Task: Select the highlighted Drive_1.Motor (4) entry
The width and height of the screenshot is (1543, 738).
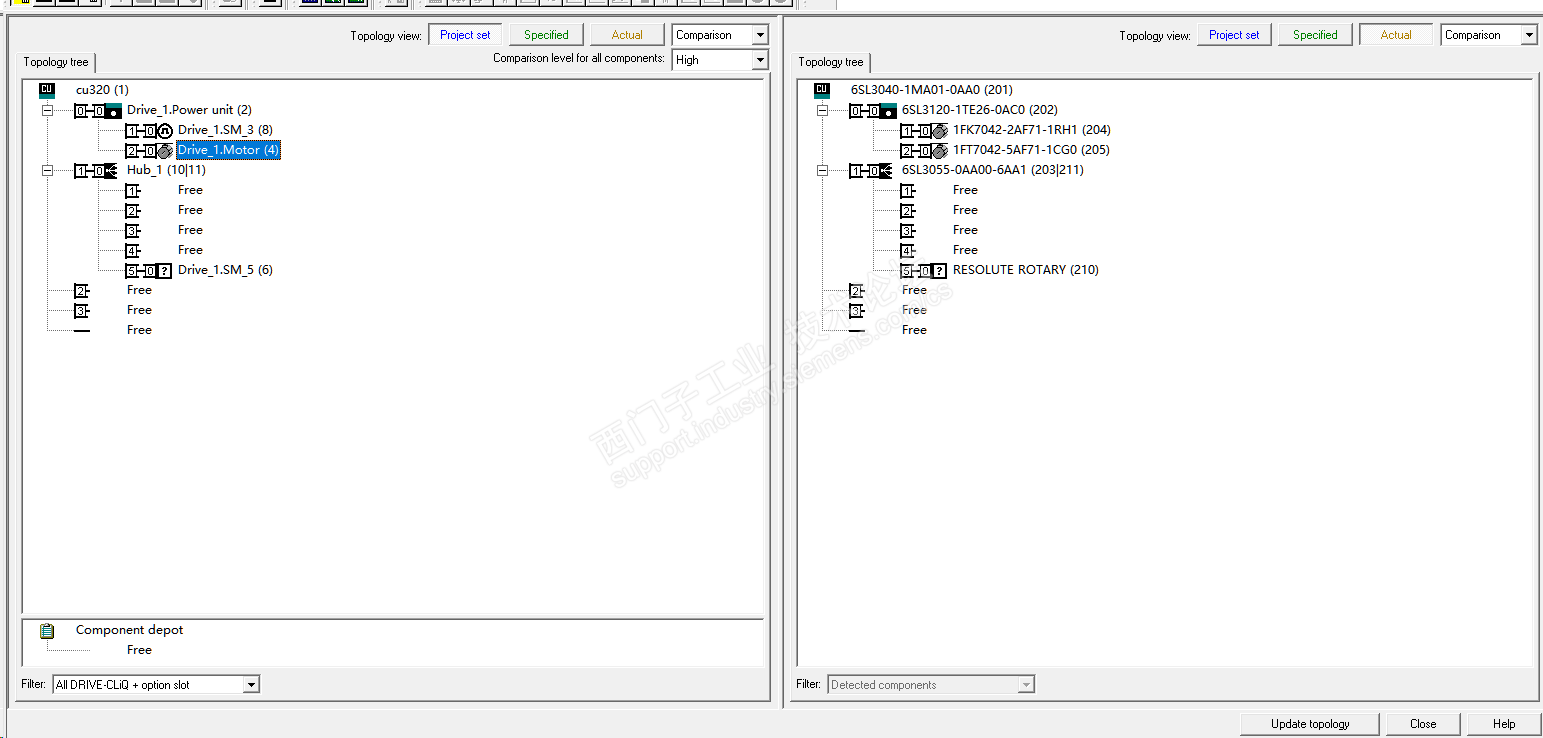Action: coord(228,150)
